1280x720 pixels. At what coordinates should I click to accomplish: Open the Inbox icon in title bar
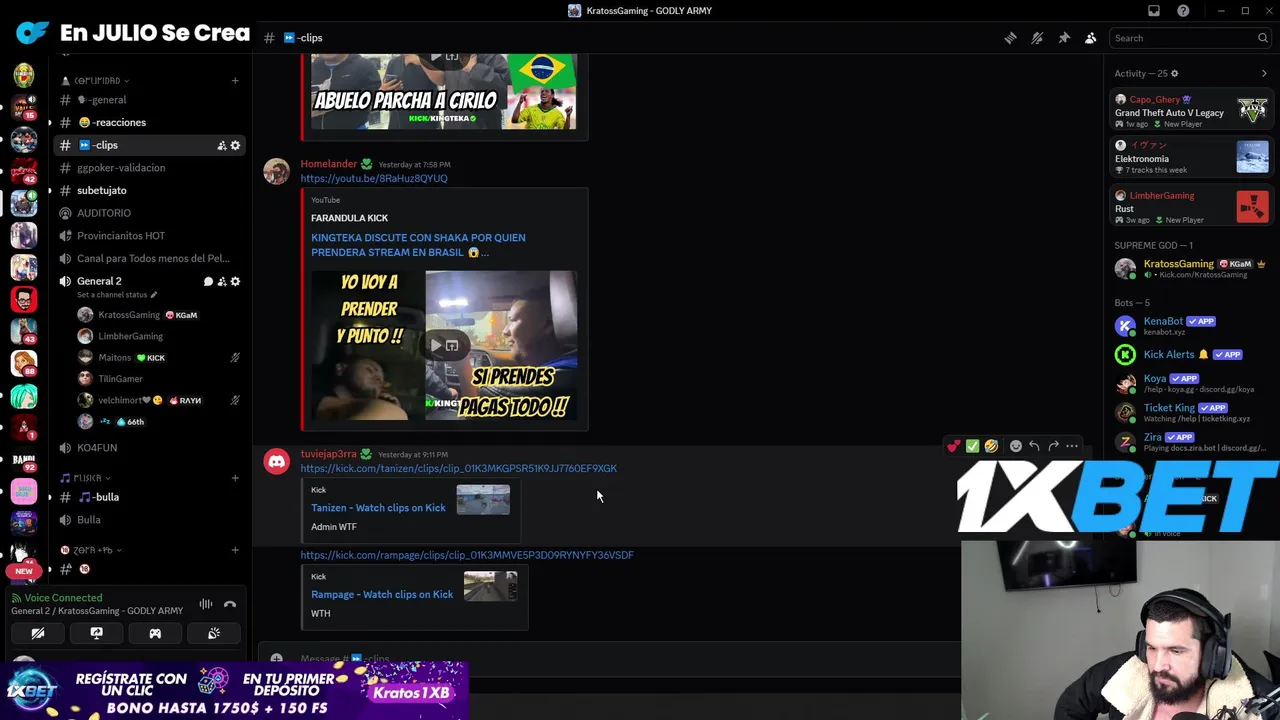1154,11
